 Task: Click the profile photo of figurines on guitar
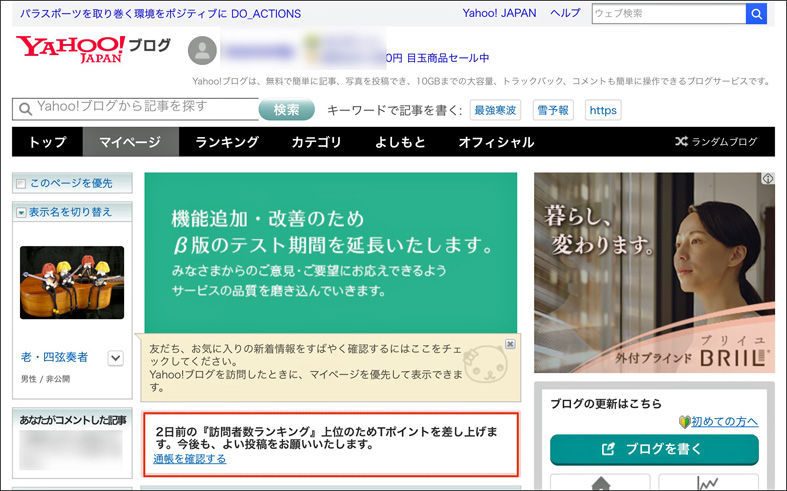tap(72, 283)
